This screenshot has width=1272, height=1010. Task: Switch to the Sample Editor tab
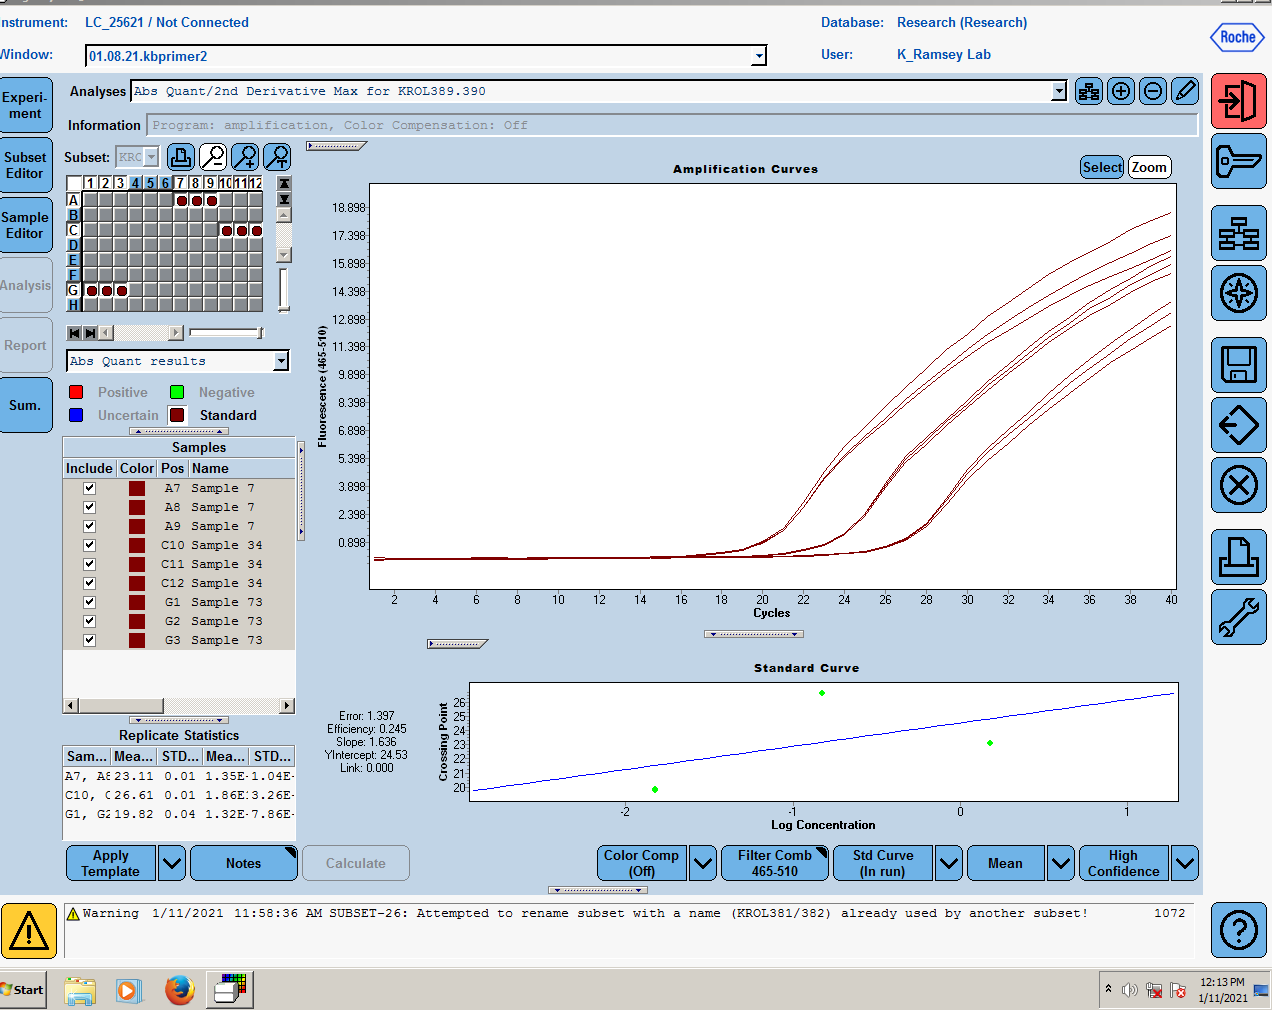pyautogui.click(x=25, y=225)
